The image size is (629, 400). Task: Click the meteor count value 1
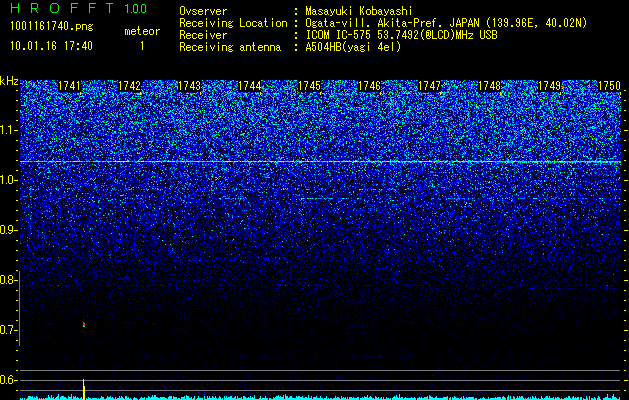click(x=142, y=46)
